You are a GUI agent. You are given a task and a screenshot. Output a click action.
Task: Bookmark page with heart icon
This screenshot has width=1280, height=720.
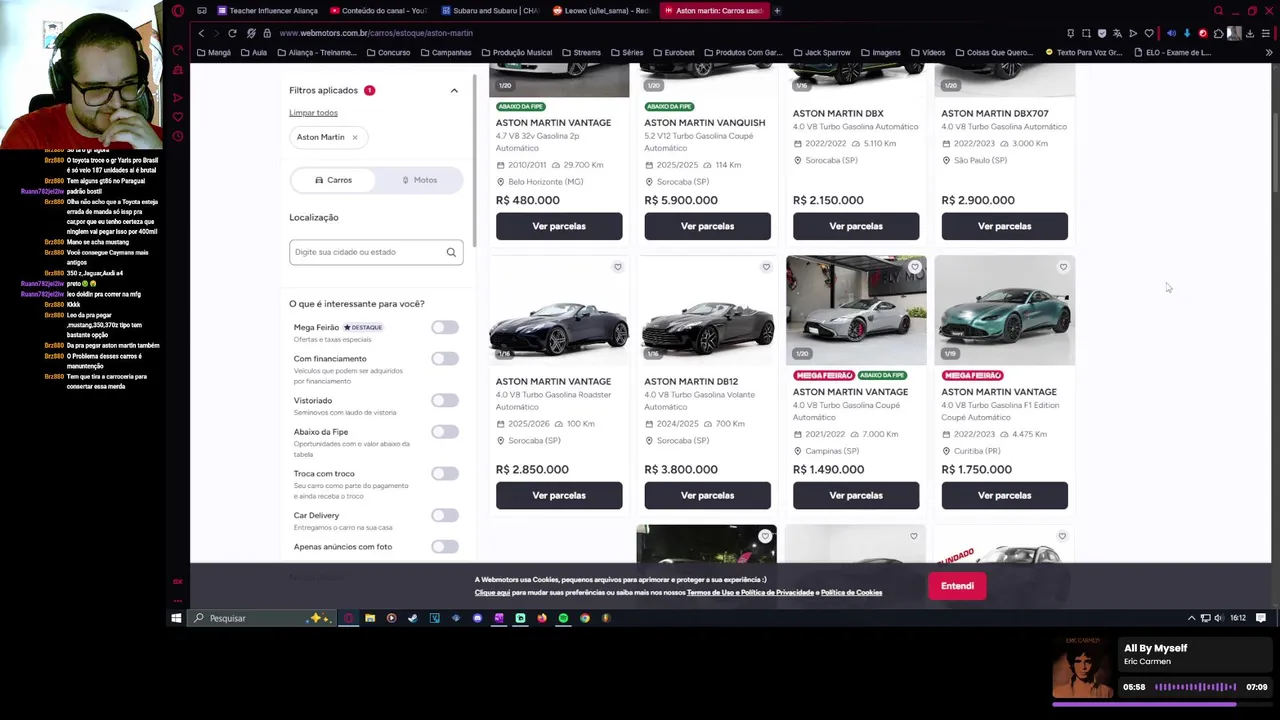click(x=1149, y=33)
